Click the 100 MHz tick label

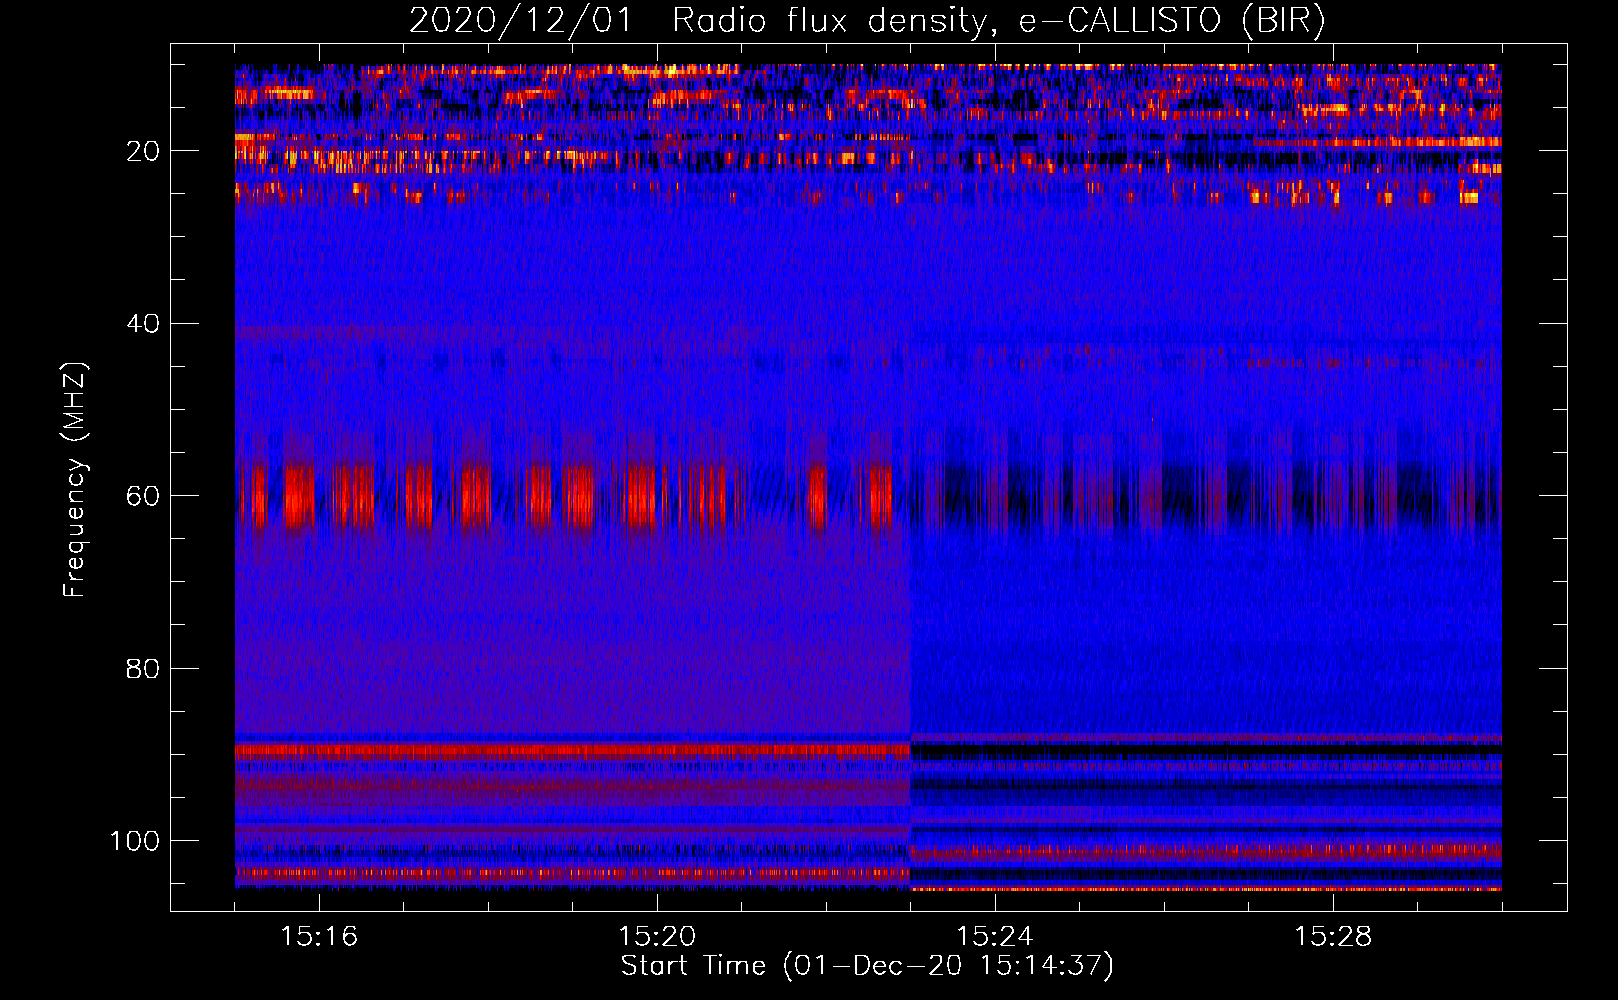pos(135,841)
